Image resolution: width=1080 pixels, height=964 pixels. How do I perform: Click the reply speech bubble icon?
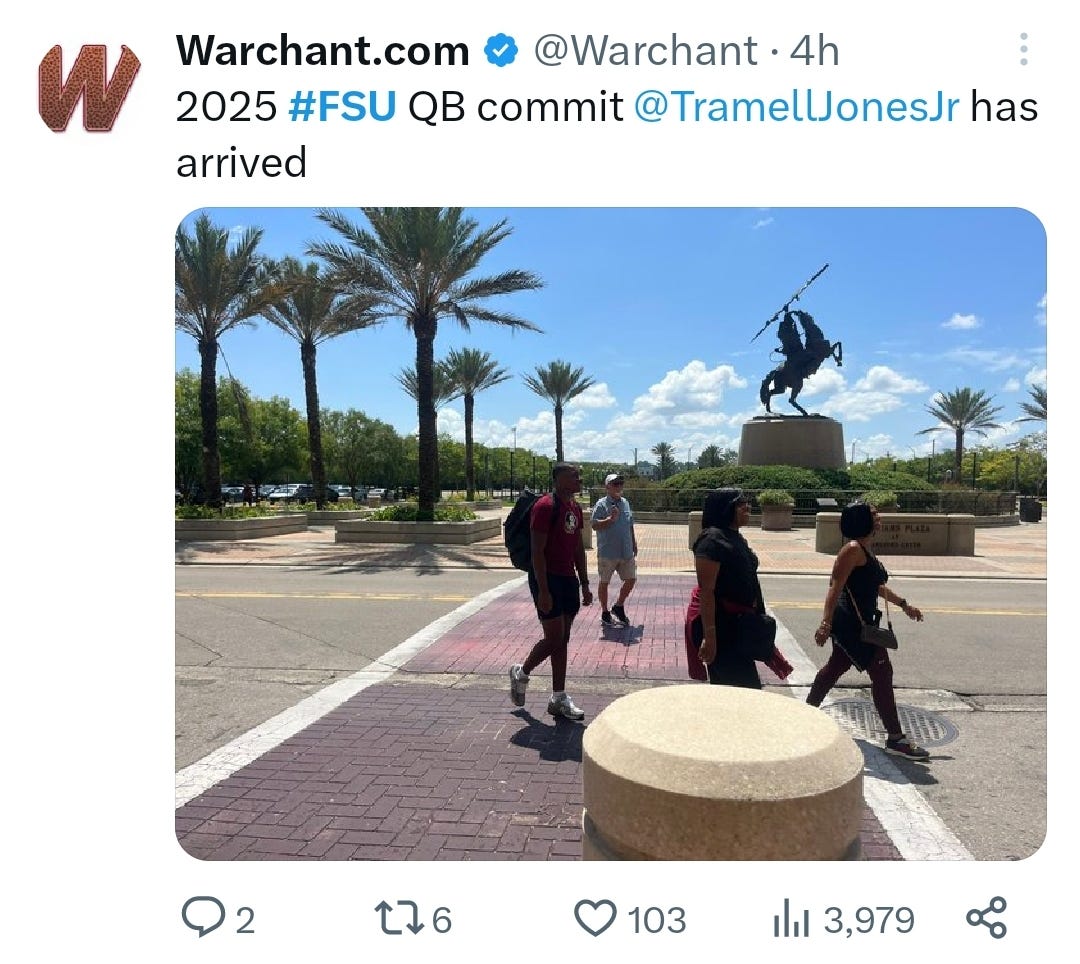(x=203, y=917)
